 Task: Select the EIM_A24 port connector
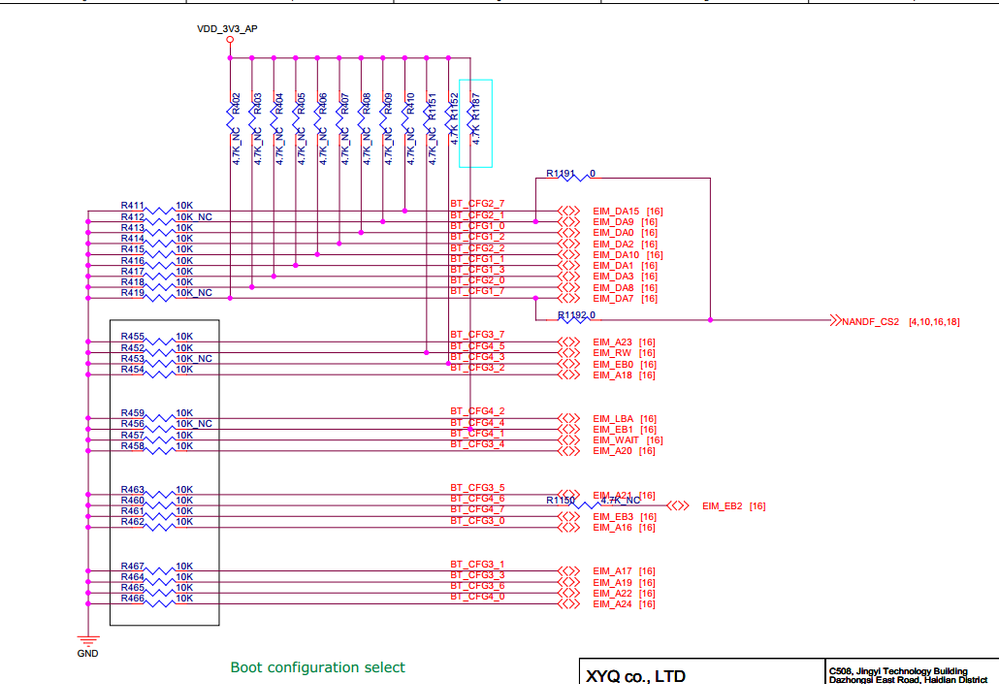point(569,604)
